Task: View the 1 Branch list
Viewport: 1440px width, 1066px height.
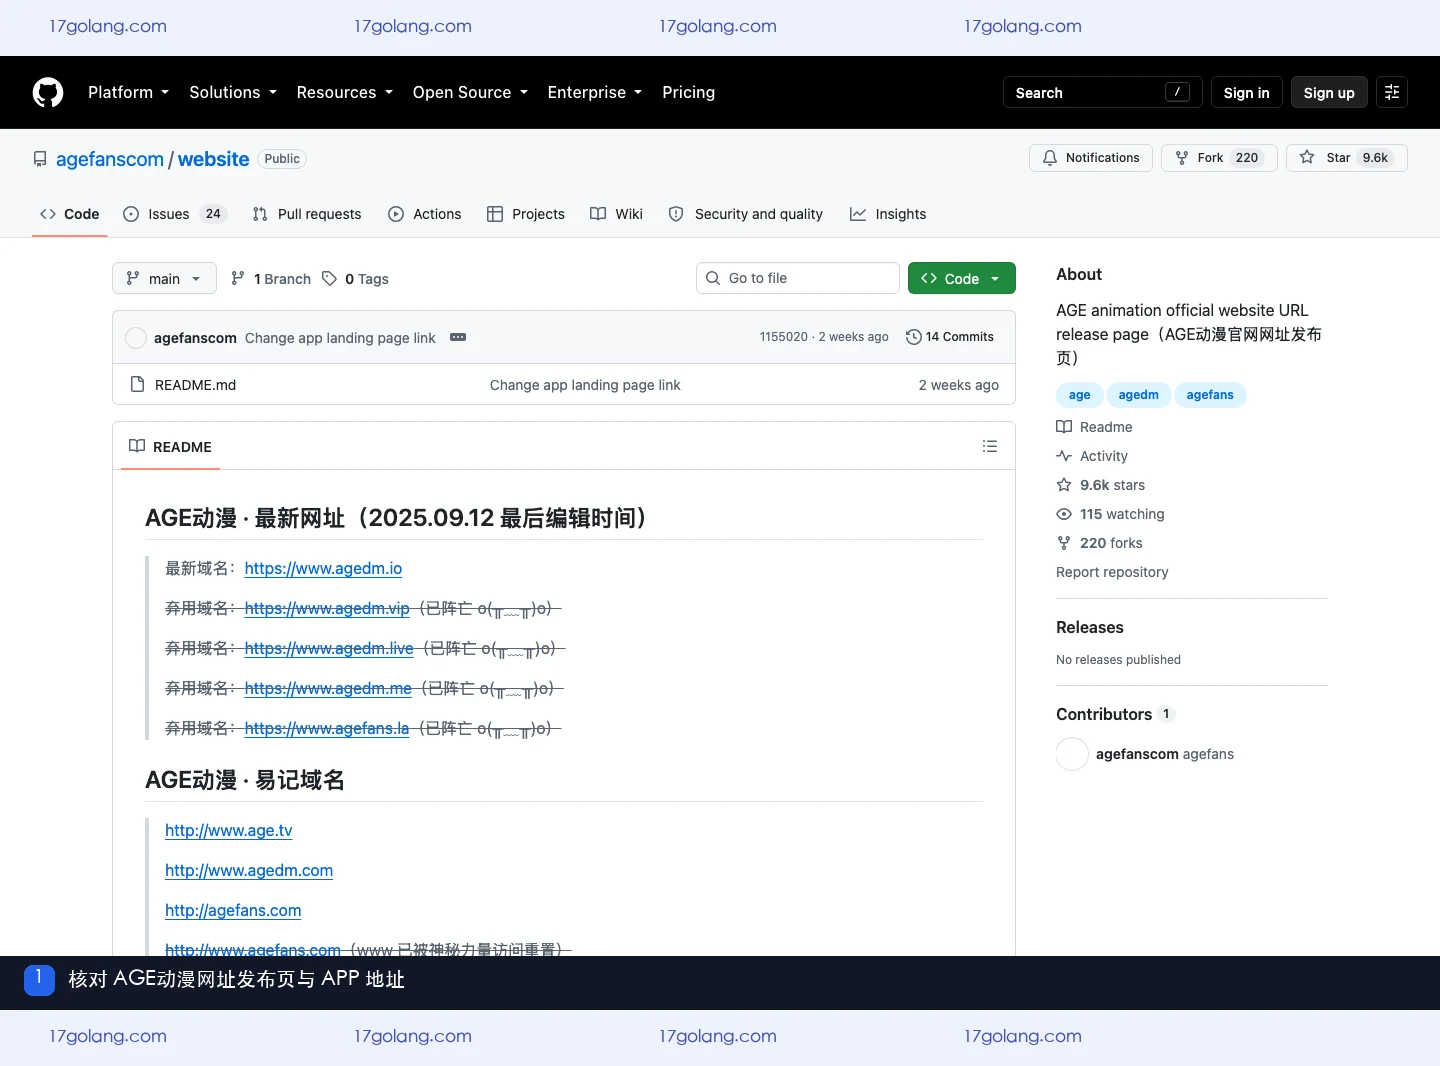Action: click(x=271, y=279)
